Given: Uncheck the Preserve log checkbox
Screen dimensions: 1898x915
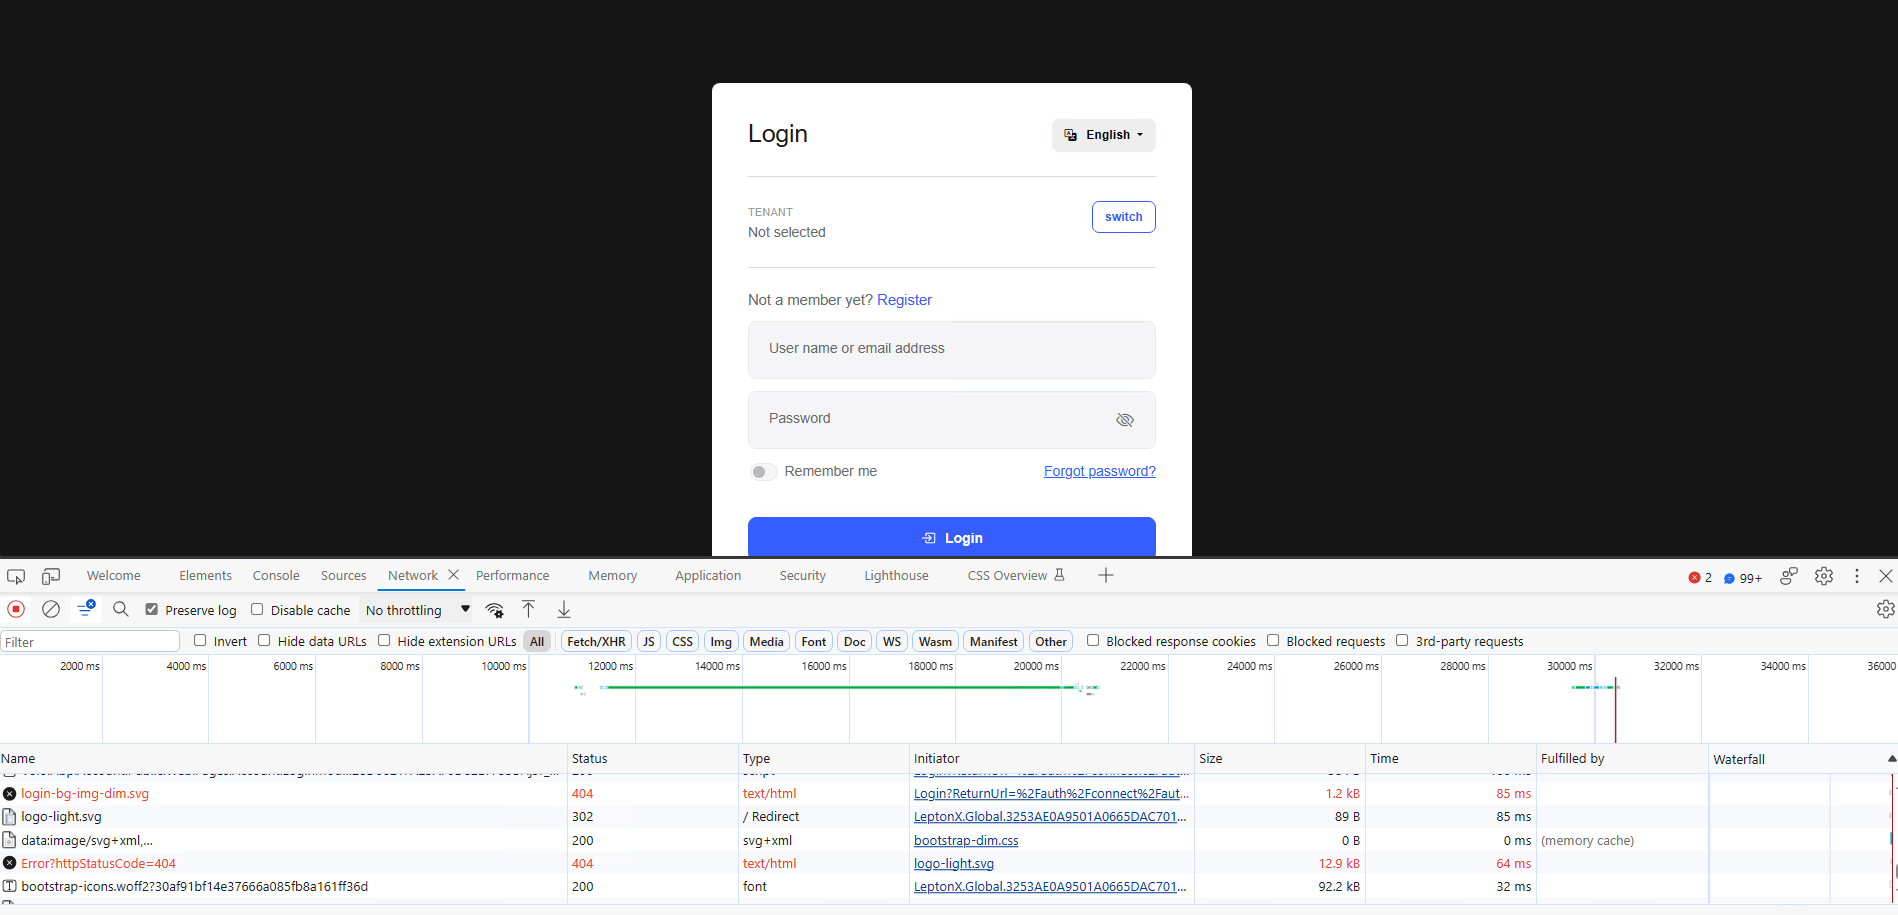Looking at the screenshot, I should tap(152, 609).
